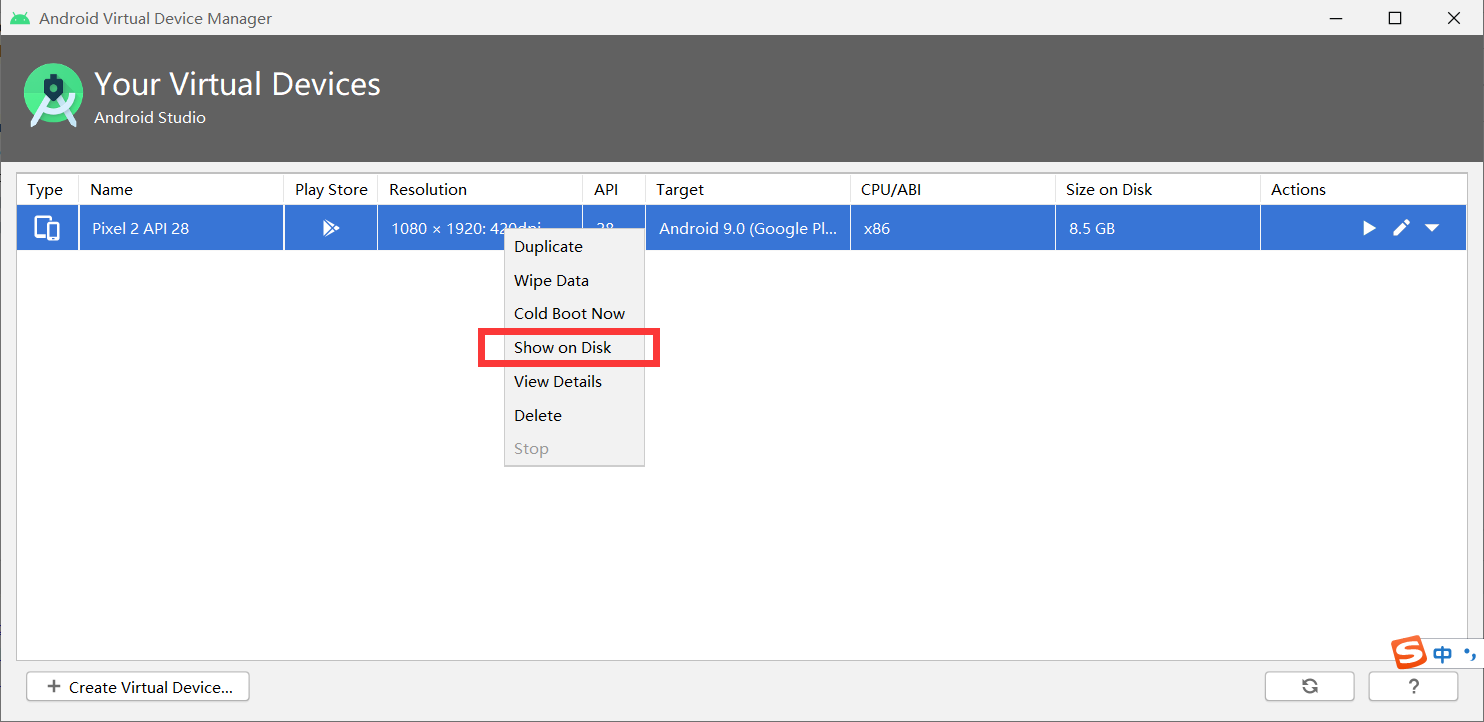This screenshot has width=1484, height=722.
Task: Expand the Actions dropdown arrow
Action: click(1432, 228)
